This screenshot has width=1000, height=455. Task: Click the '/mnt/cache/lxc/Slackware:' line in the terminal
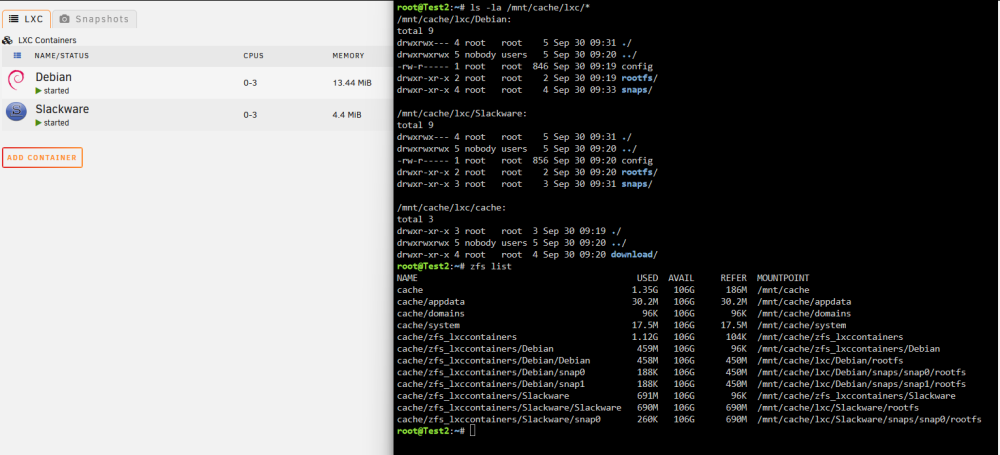[460, 114]
